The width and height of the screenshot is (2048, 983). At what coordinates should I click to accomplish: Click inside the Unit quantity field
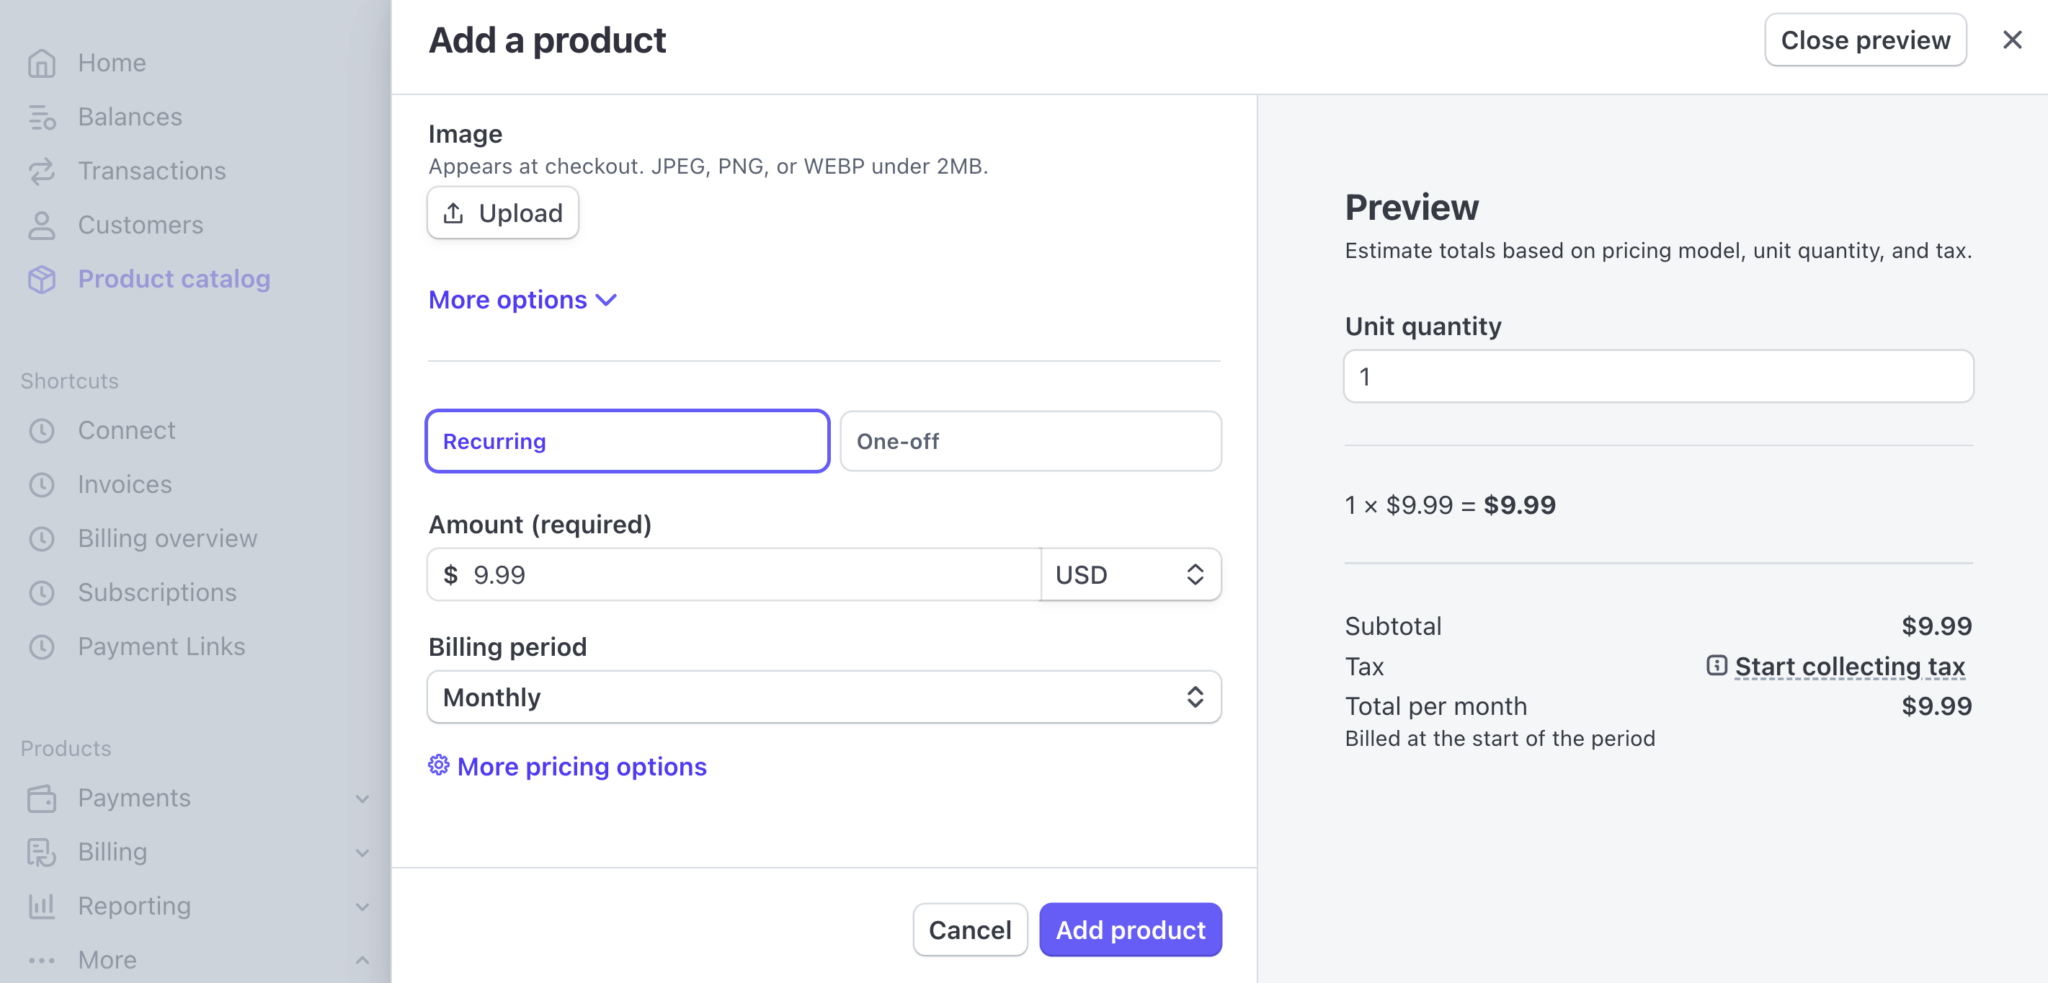[x=1656, y=376]
